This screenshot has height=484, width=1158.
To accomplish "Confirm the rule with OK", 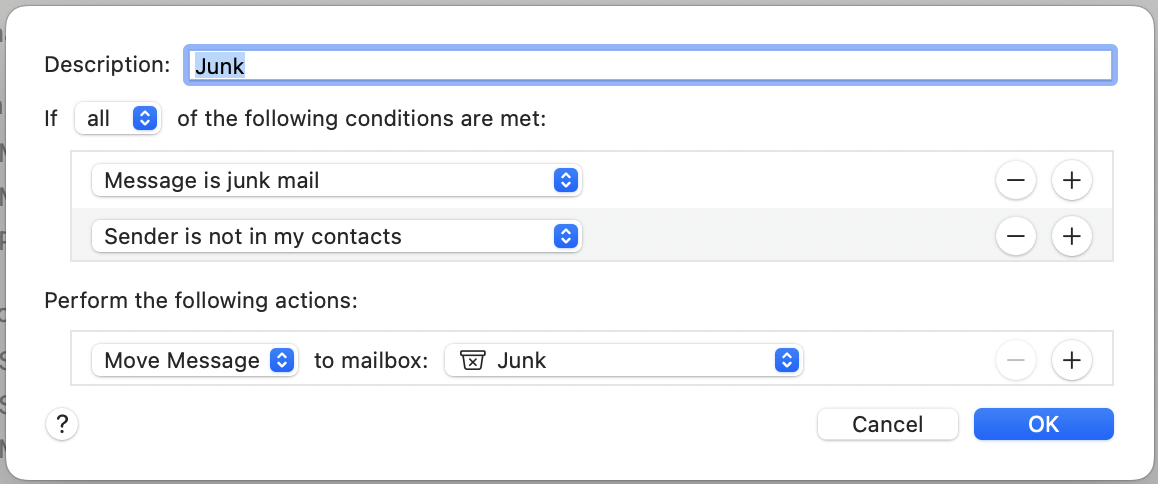I will pos(1043,424).
